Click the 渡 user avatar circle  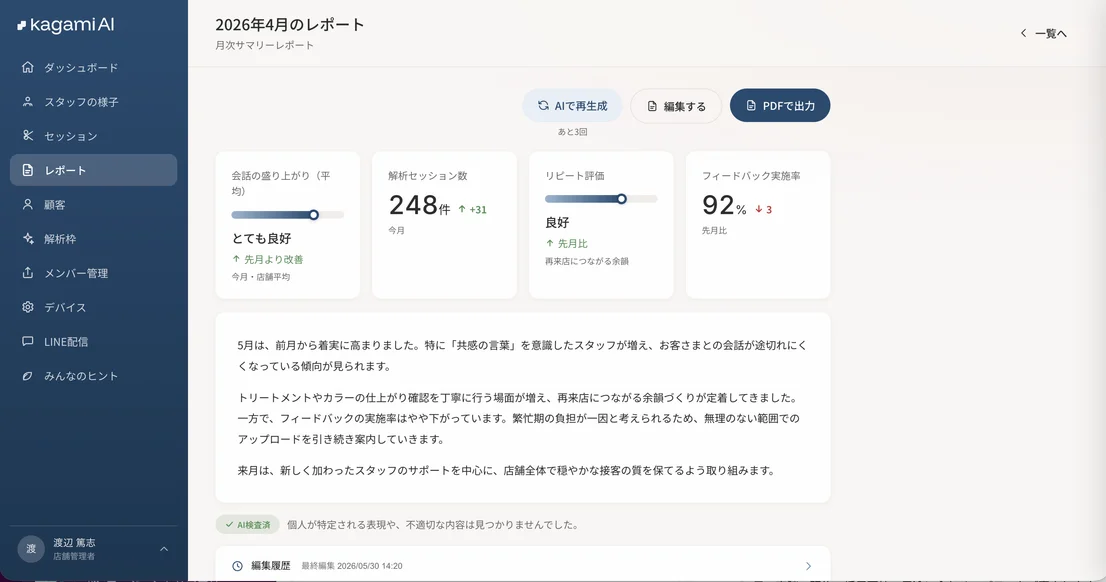(x=31, y=549)
